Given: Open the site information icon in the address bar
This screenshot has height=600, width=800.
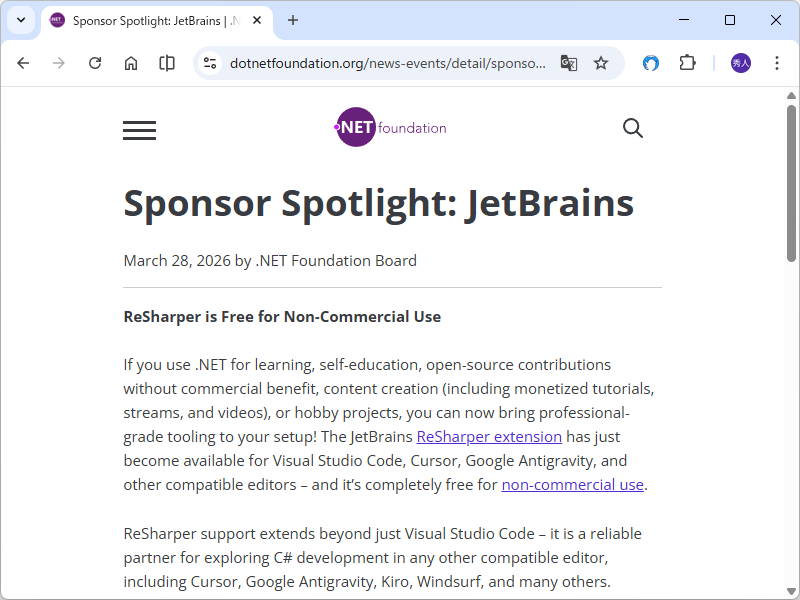Looking at the screenshot, I should 208,62.
